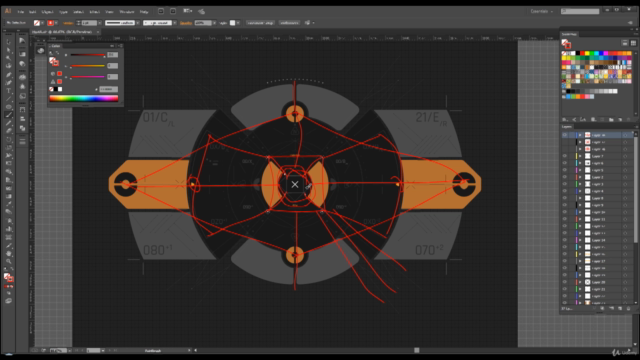The width and height of the screenshot is (640, 360).
Task: Click the target circle of Layer 7
Action: [625, 156]
